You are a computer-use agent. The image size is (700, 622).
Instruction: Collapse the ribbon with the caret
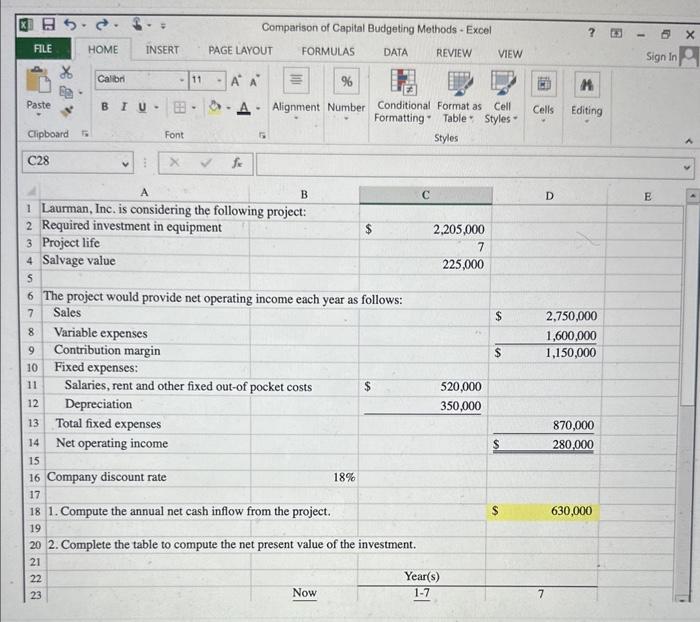pos(689,142)
